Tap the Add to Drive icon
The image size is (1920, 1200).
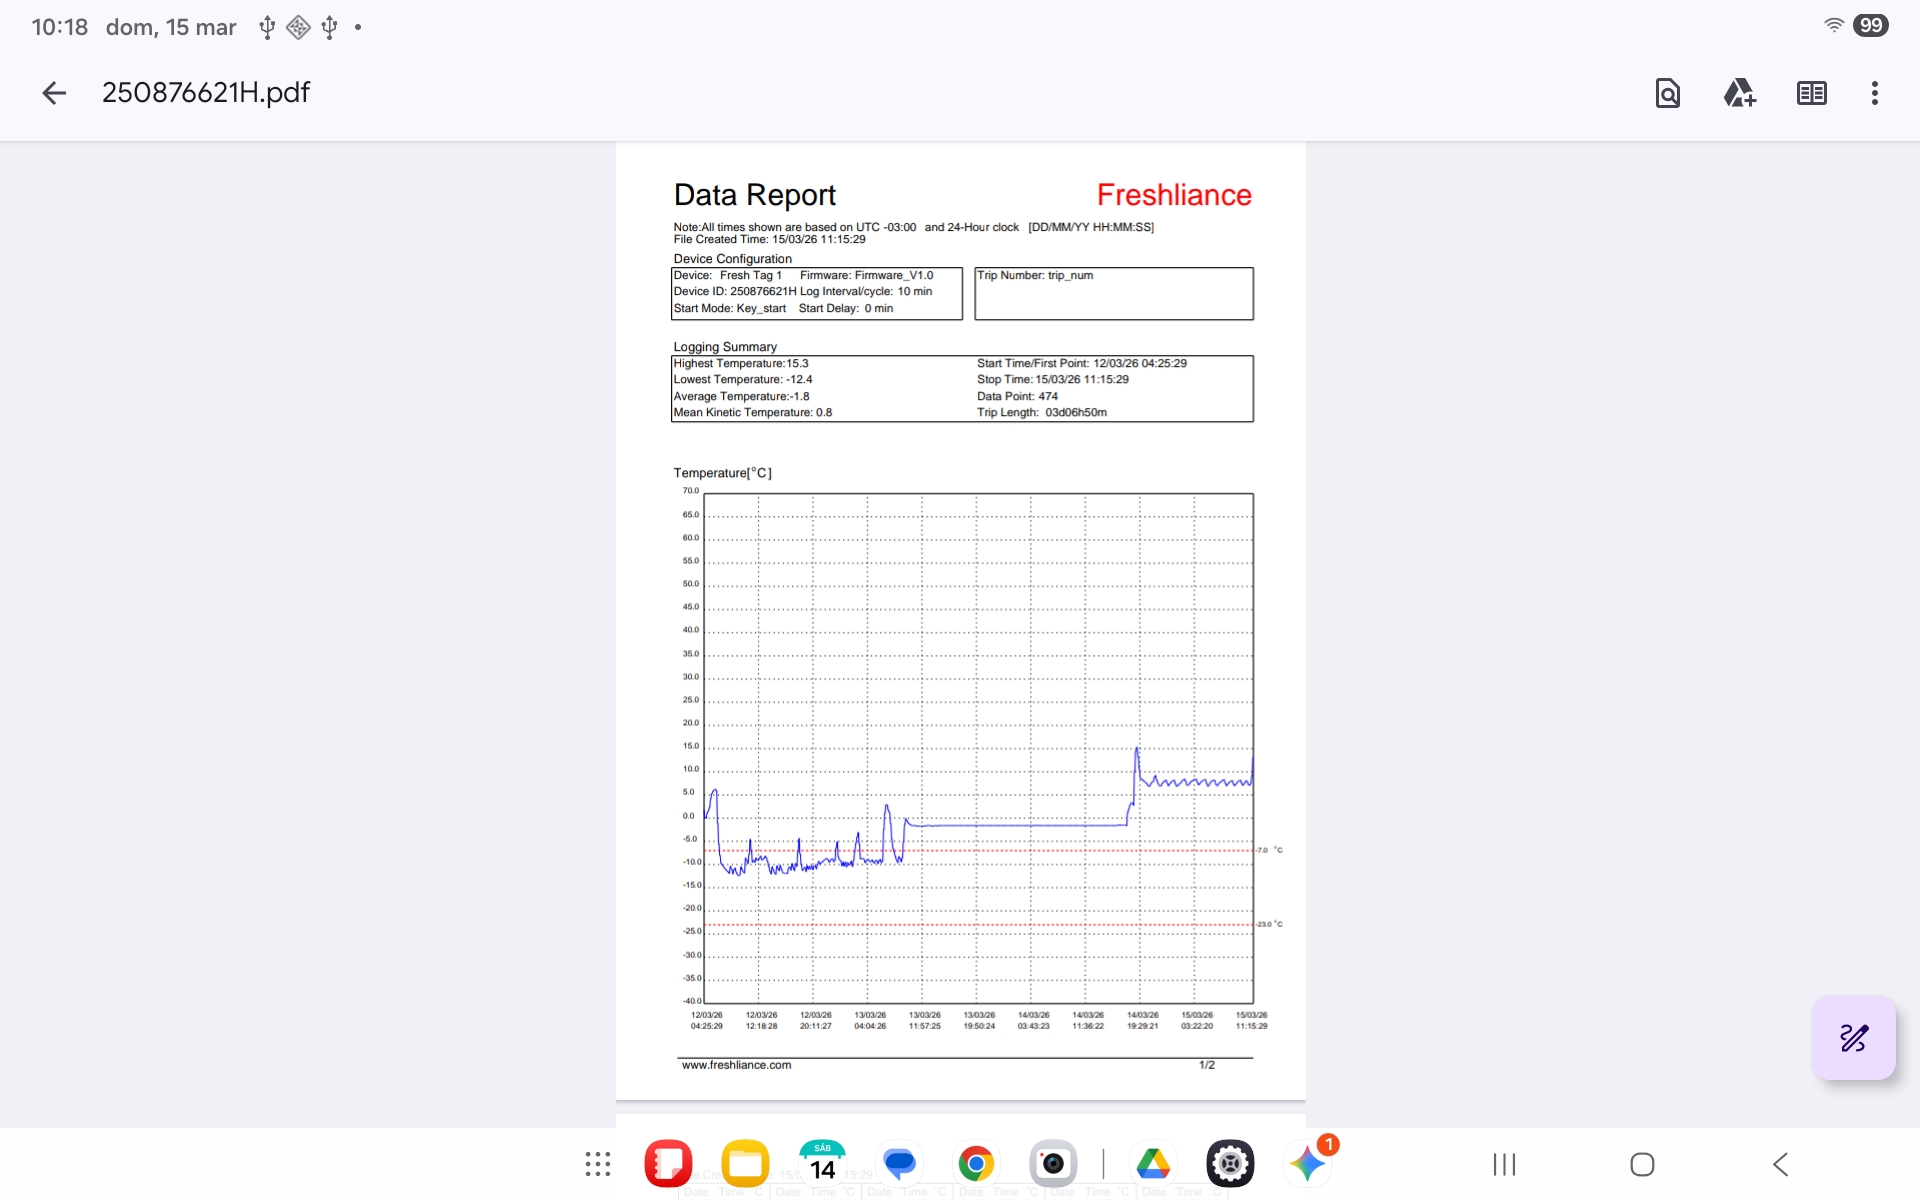coord(1739,93)
